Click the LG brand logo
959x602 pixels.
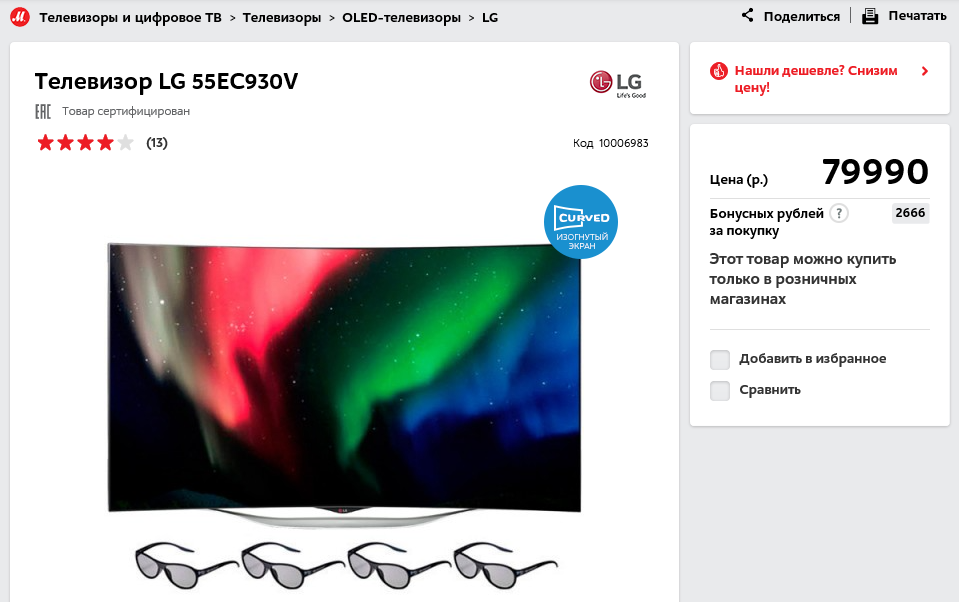(x=618, y=84)
